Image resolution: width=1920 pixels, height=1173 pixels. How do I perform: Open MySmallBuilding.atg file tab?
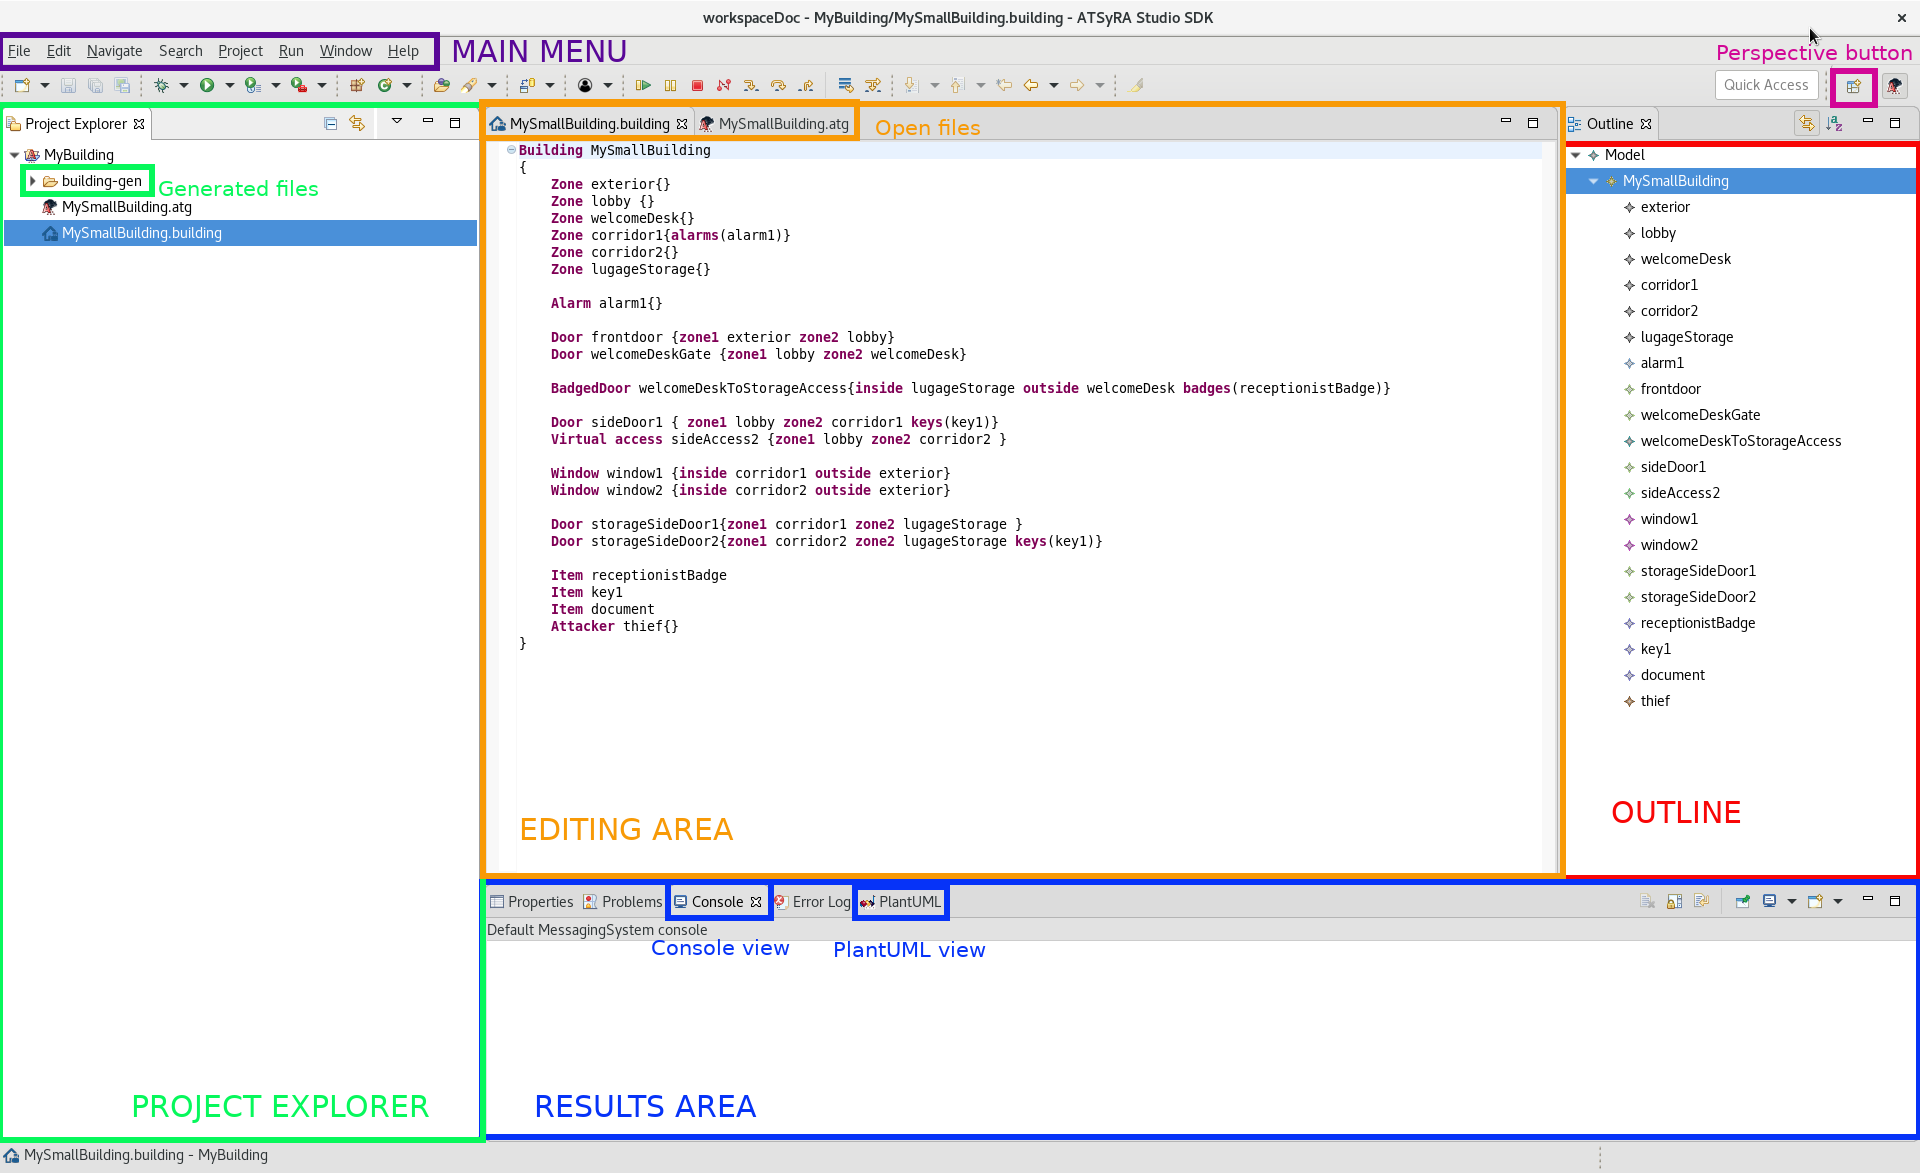click(x=783, y=123)
